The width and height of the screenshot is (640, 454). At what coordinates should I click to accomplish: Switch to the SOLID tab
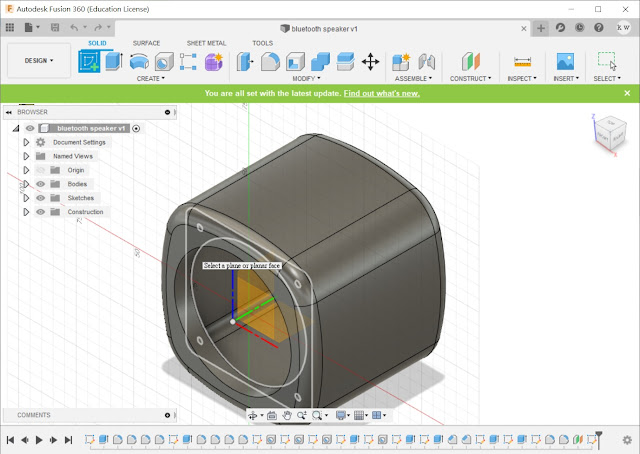coord(97,43)
